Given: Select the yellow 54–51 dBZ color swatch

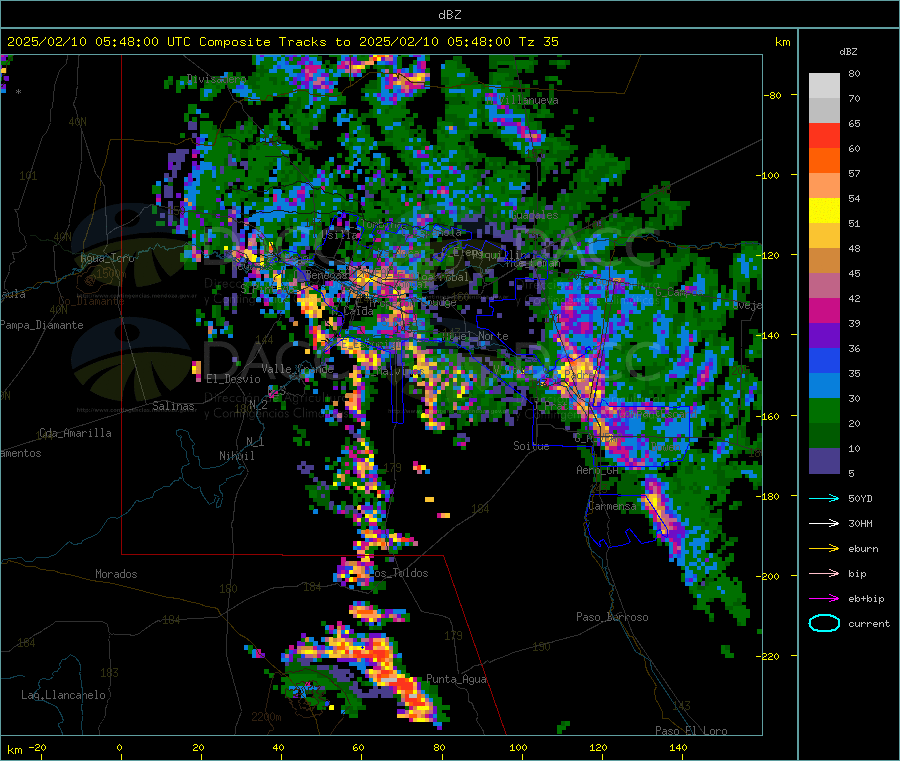Looking at the screenshot, I should click(x=824, y=211).
